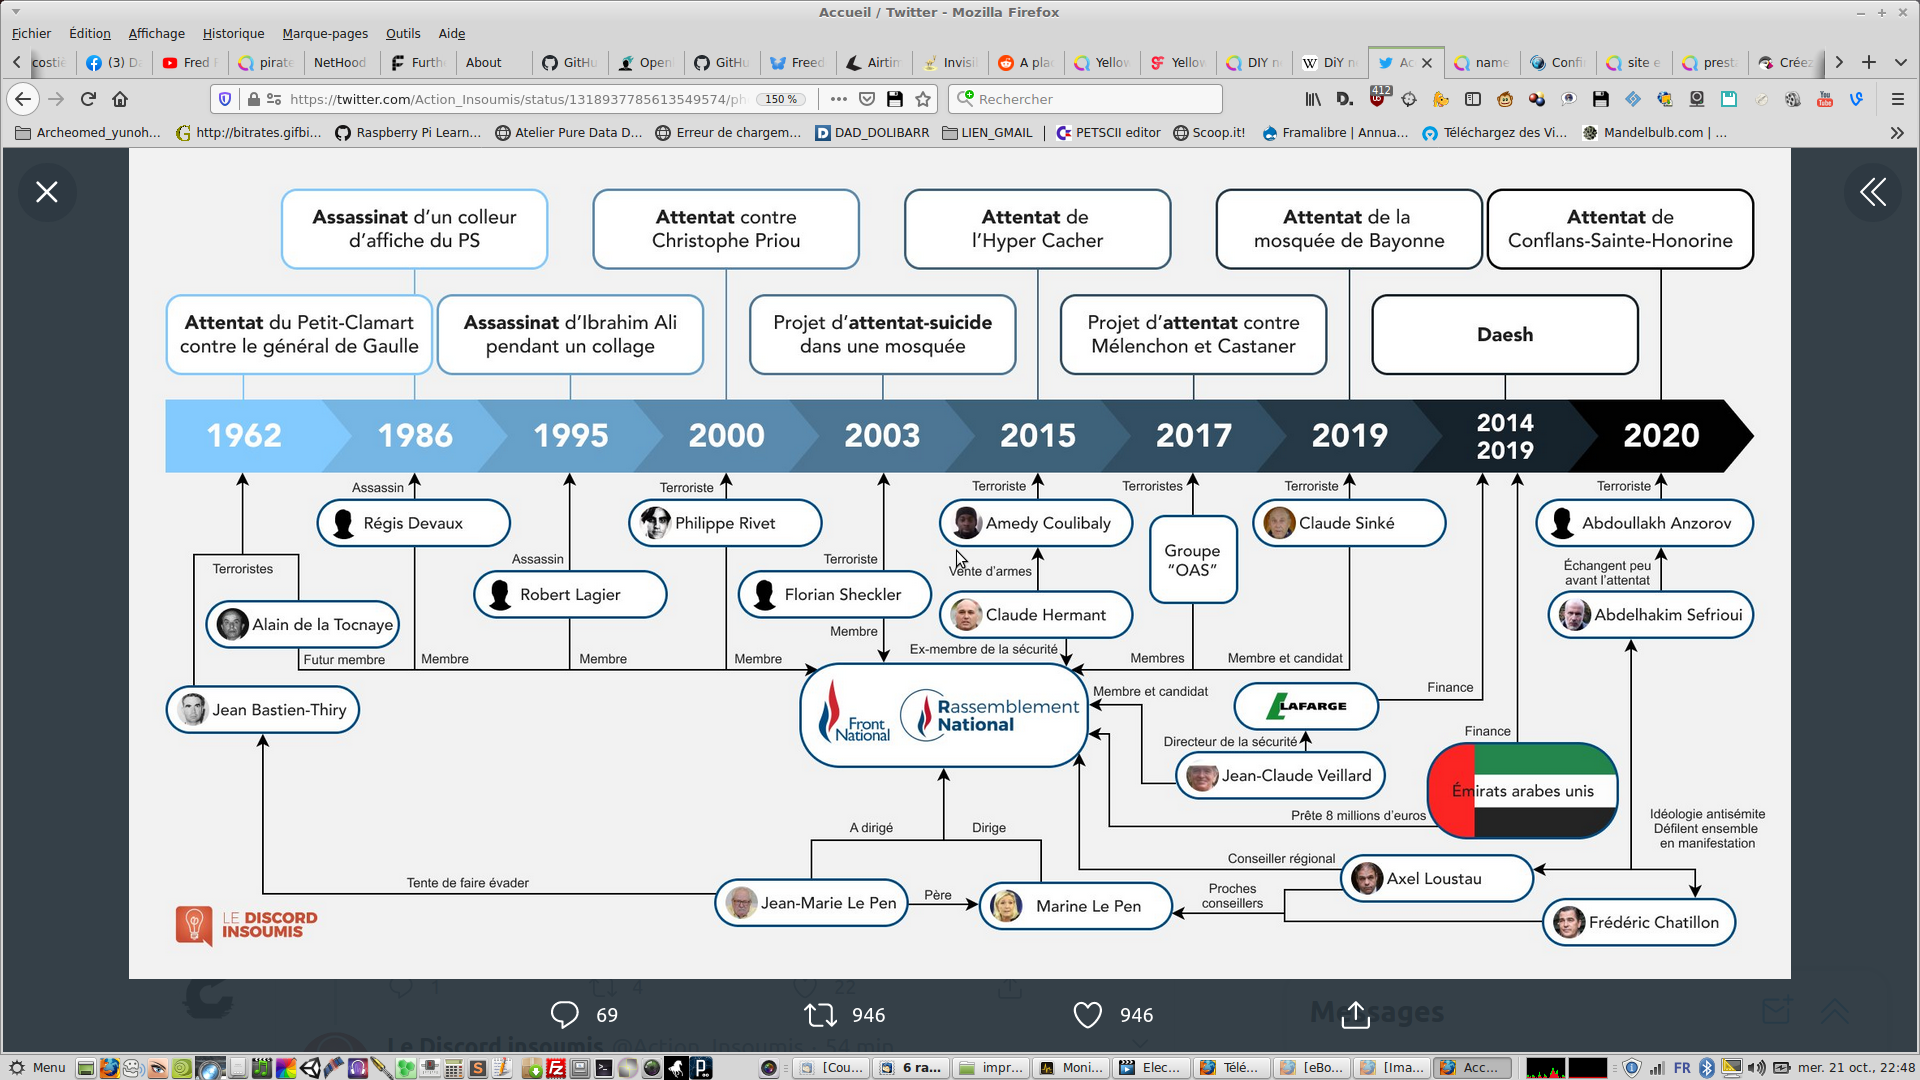The image size is (1920, 1080).
Task: Click the share upload icon
Action: pyautogui.click(x=1355, y=1015)
